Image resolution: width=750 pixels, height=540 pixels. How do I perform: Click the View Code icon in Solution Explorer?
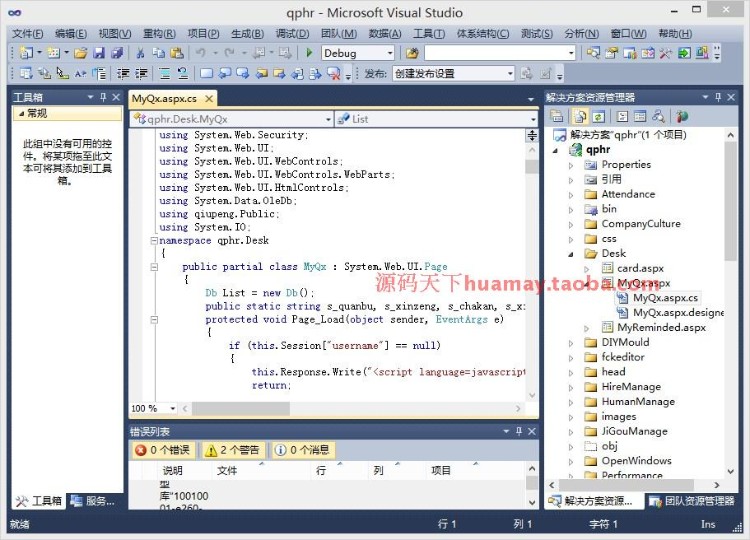(622, 116)
